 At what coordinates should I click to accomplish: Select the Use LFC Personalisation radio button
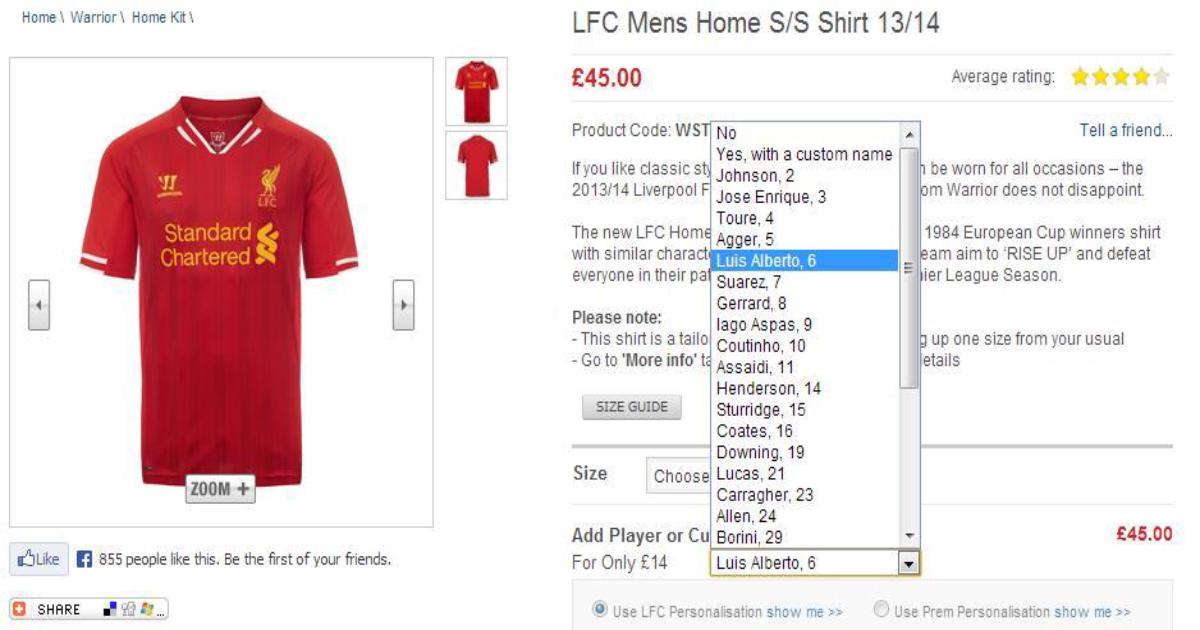click(x=600, y=609)
